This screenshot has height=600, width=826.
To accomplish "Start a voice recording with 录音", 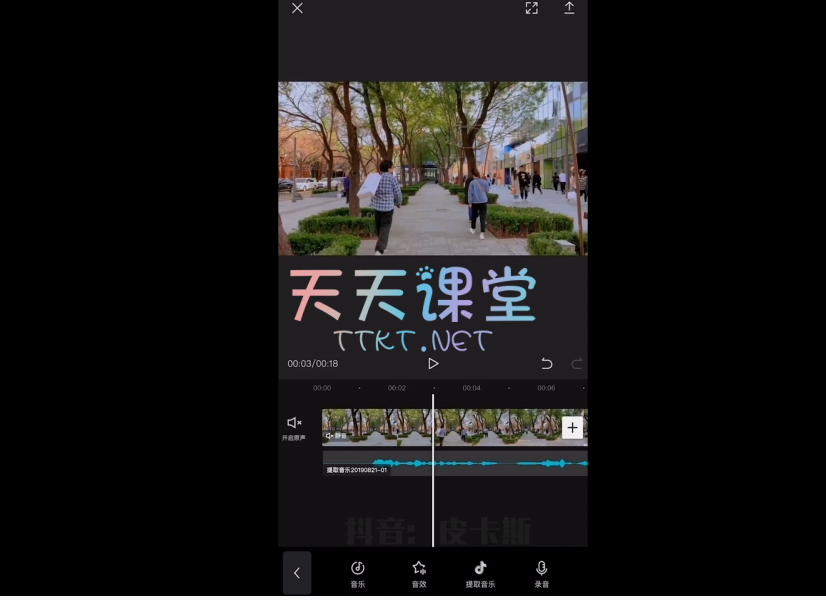I will pyautogui.click(x=541, y=573).
